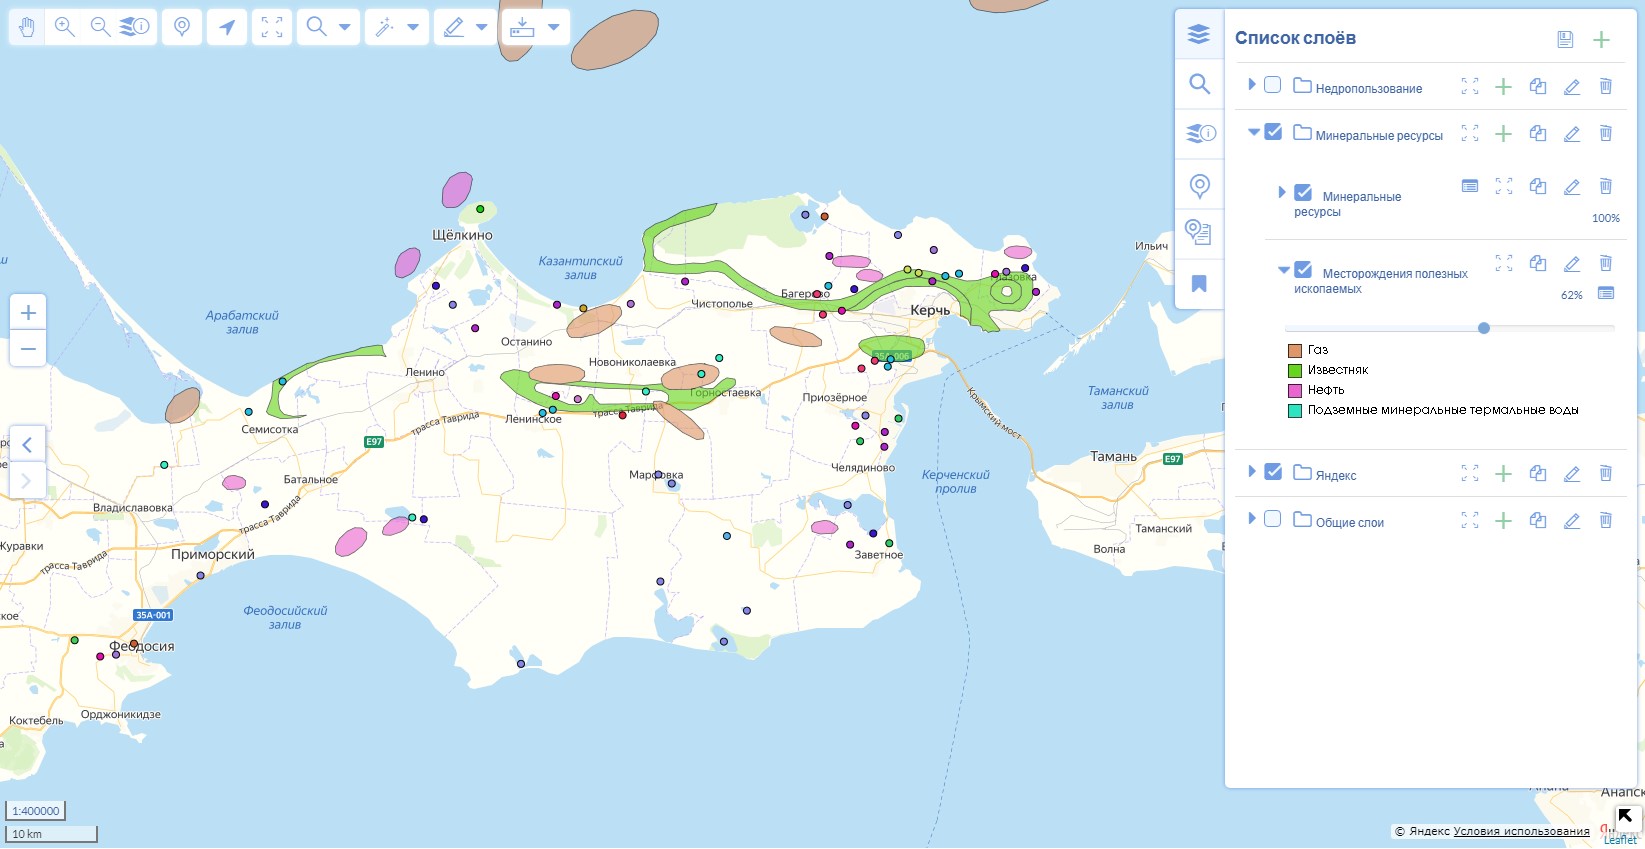Open the Условия использования link

(1520, 831)
